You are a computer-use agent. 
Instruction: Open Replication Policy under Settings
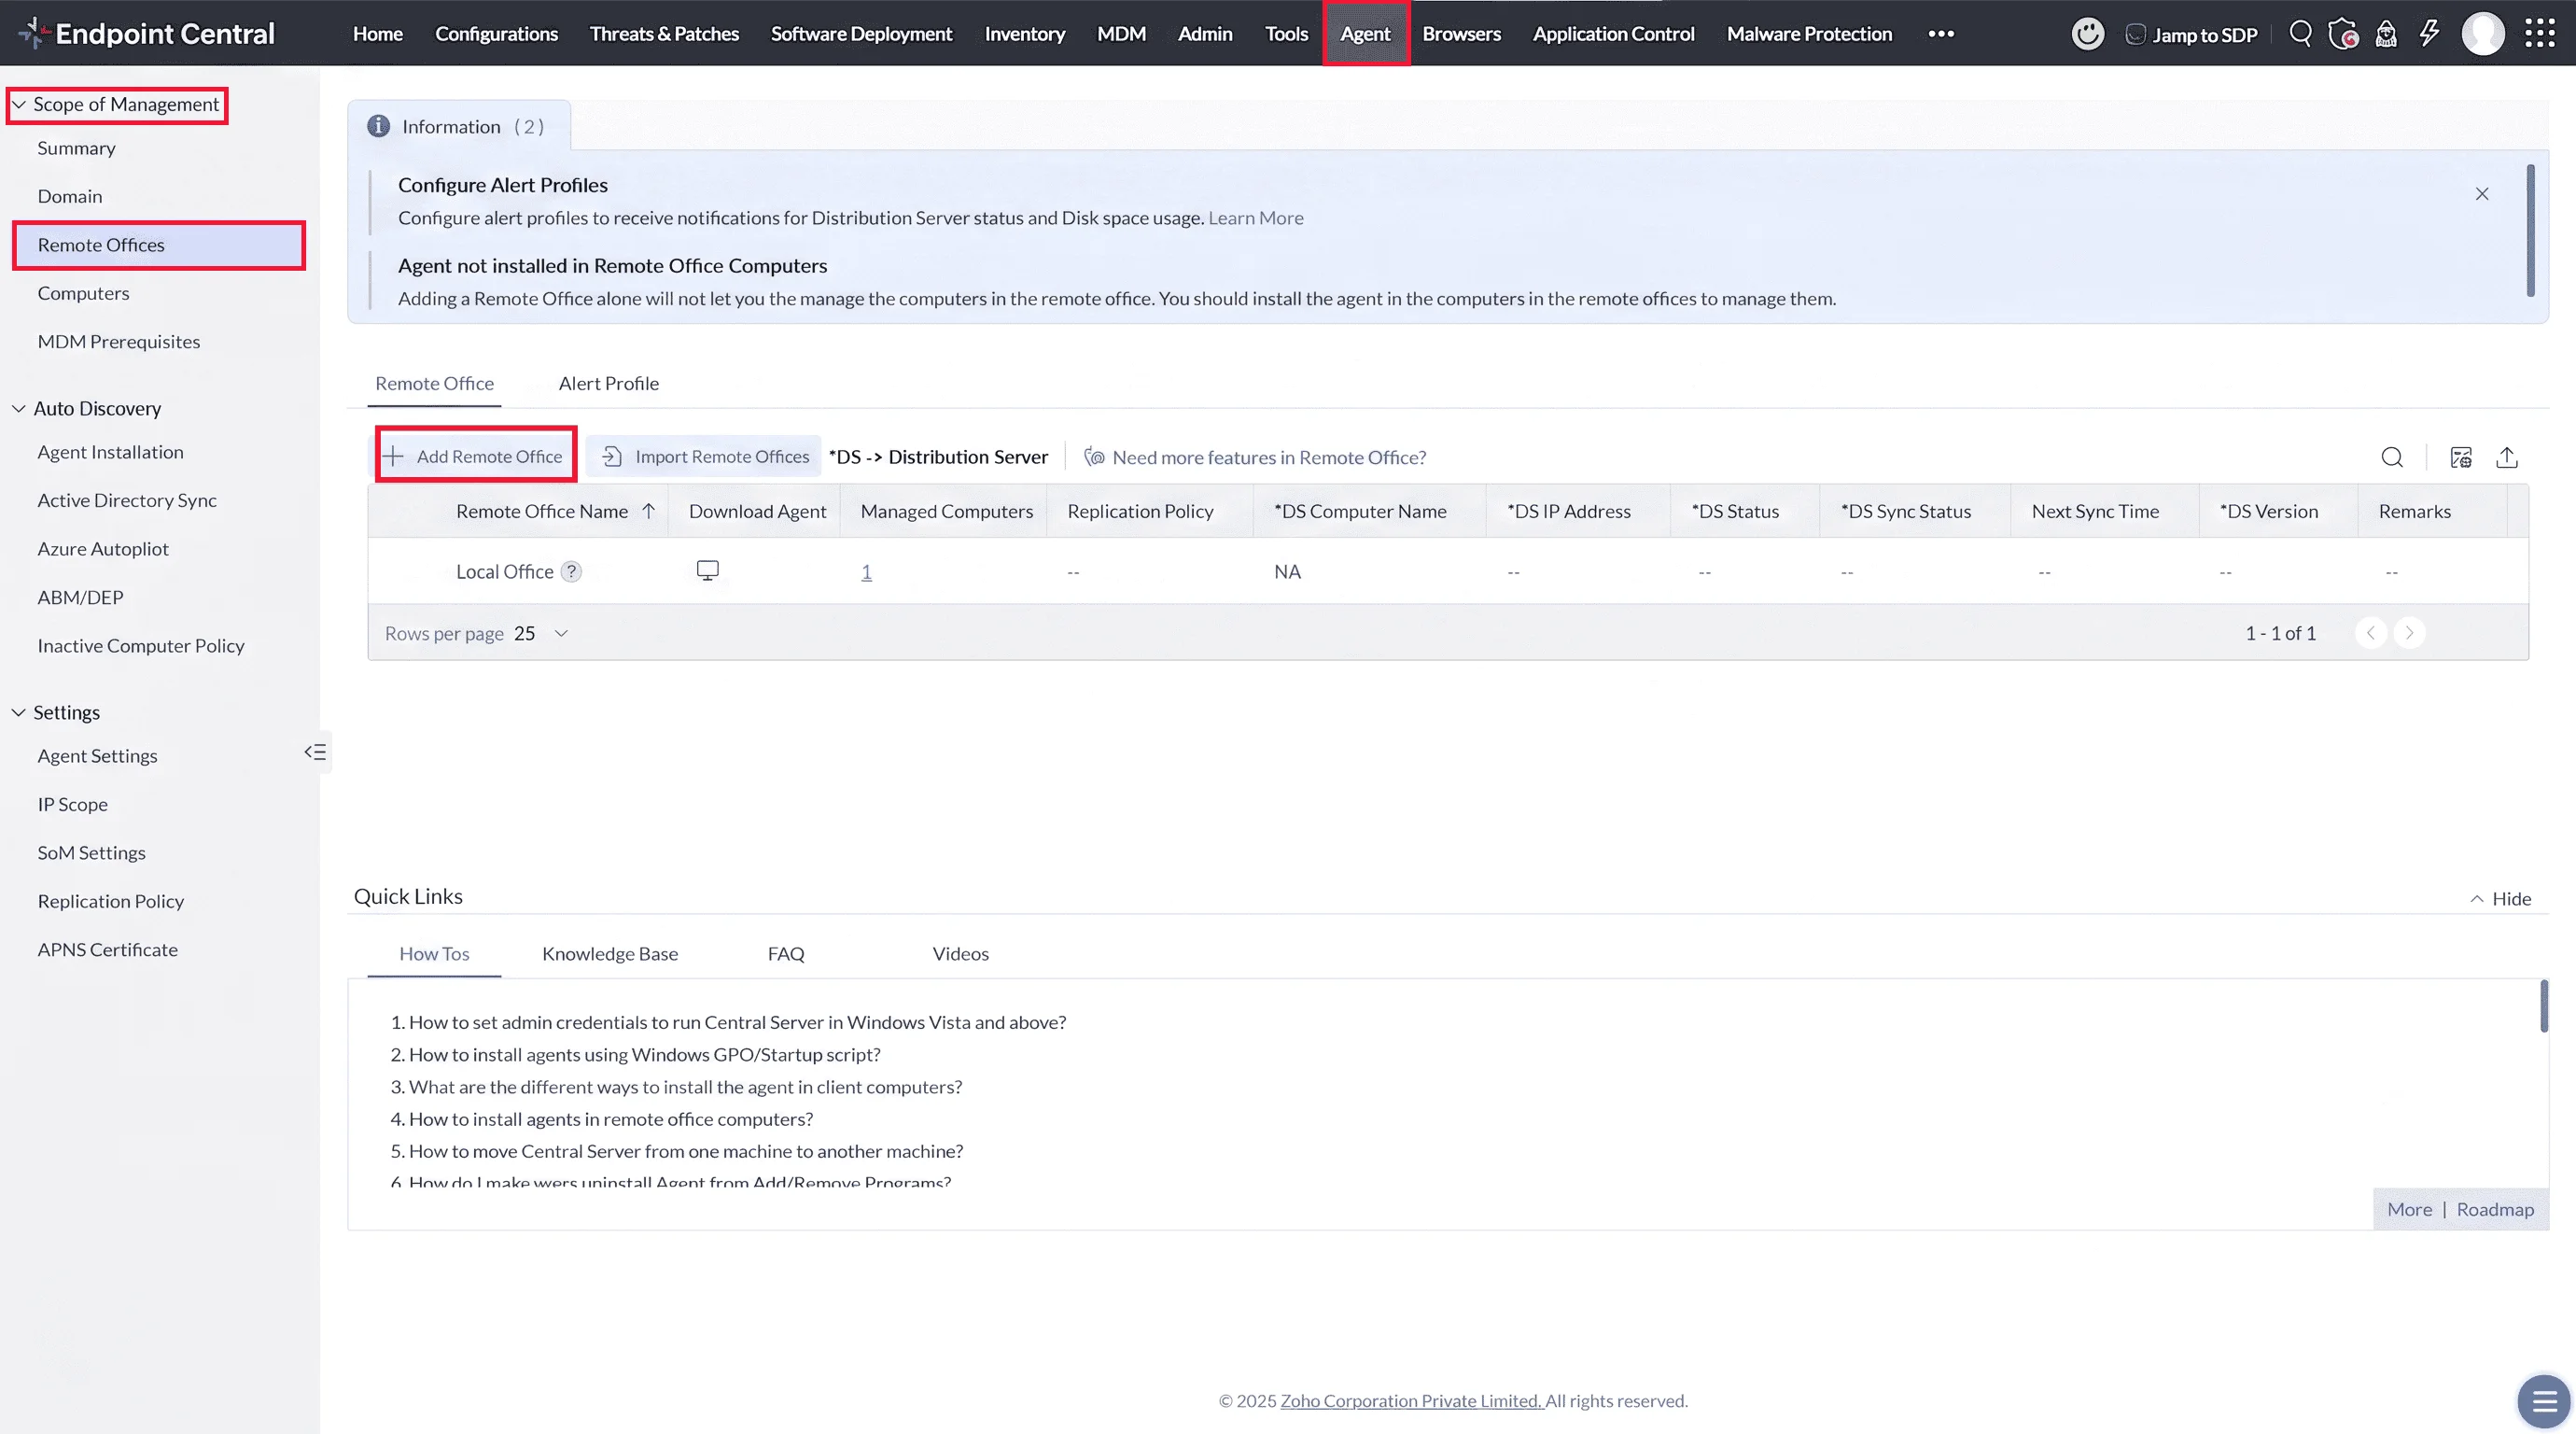(x=110, y=901)
